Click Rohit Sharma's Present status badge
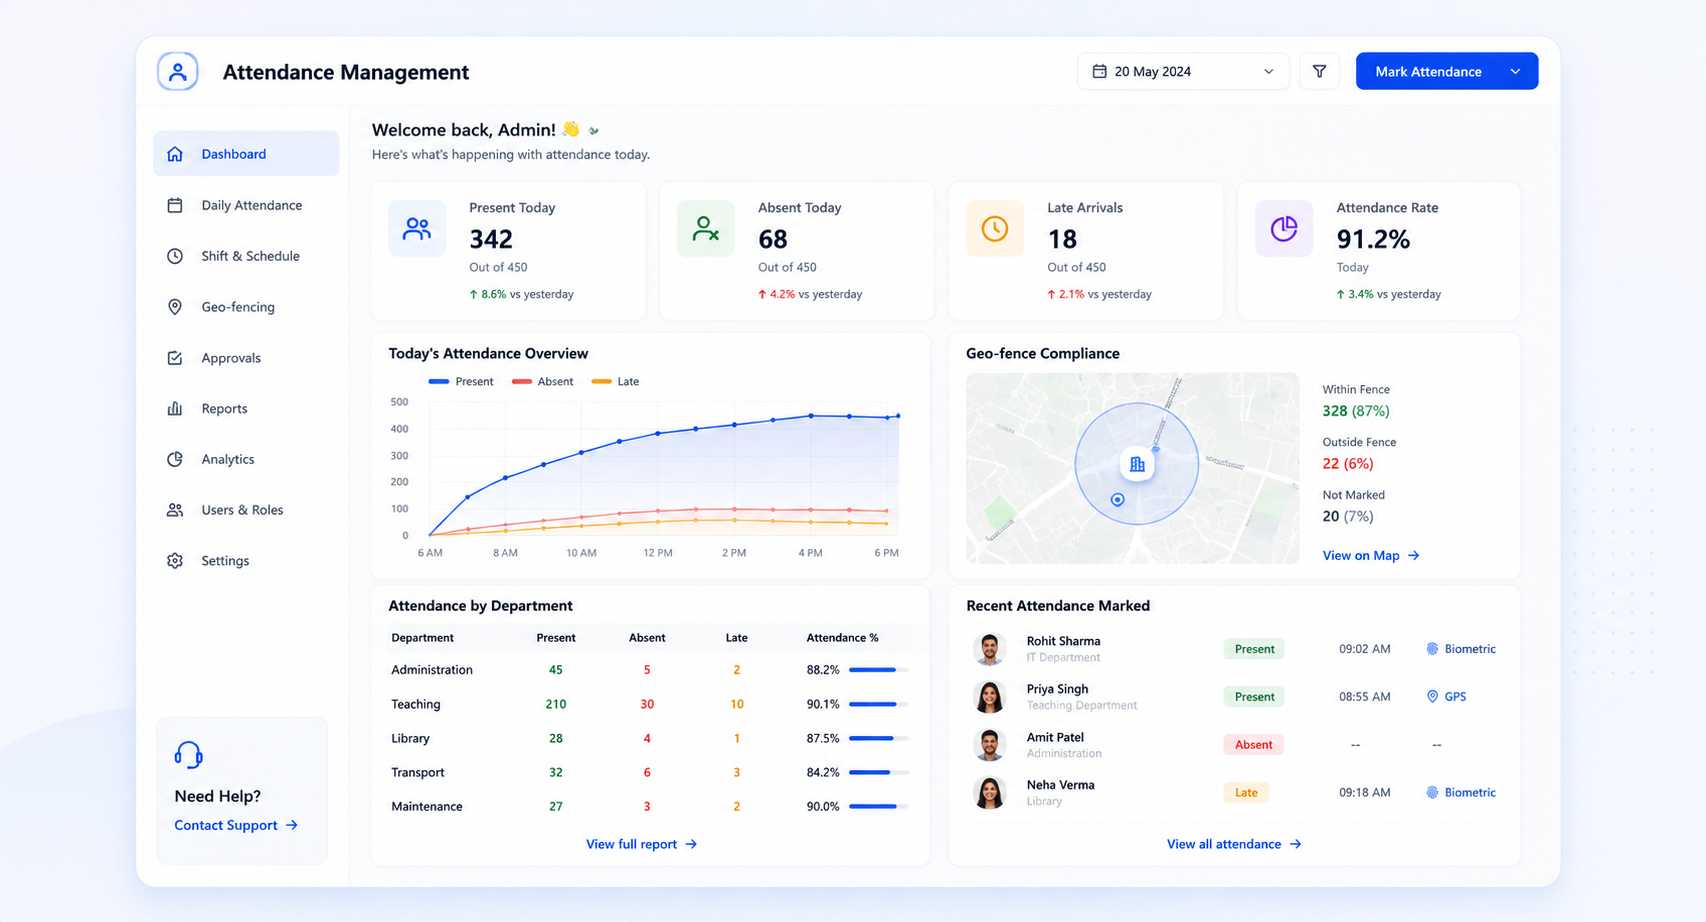 pyautogui.click(x=1254, y=649)
